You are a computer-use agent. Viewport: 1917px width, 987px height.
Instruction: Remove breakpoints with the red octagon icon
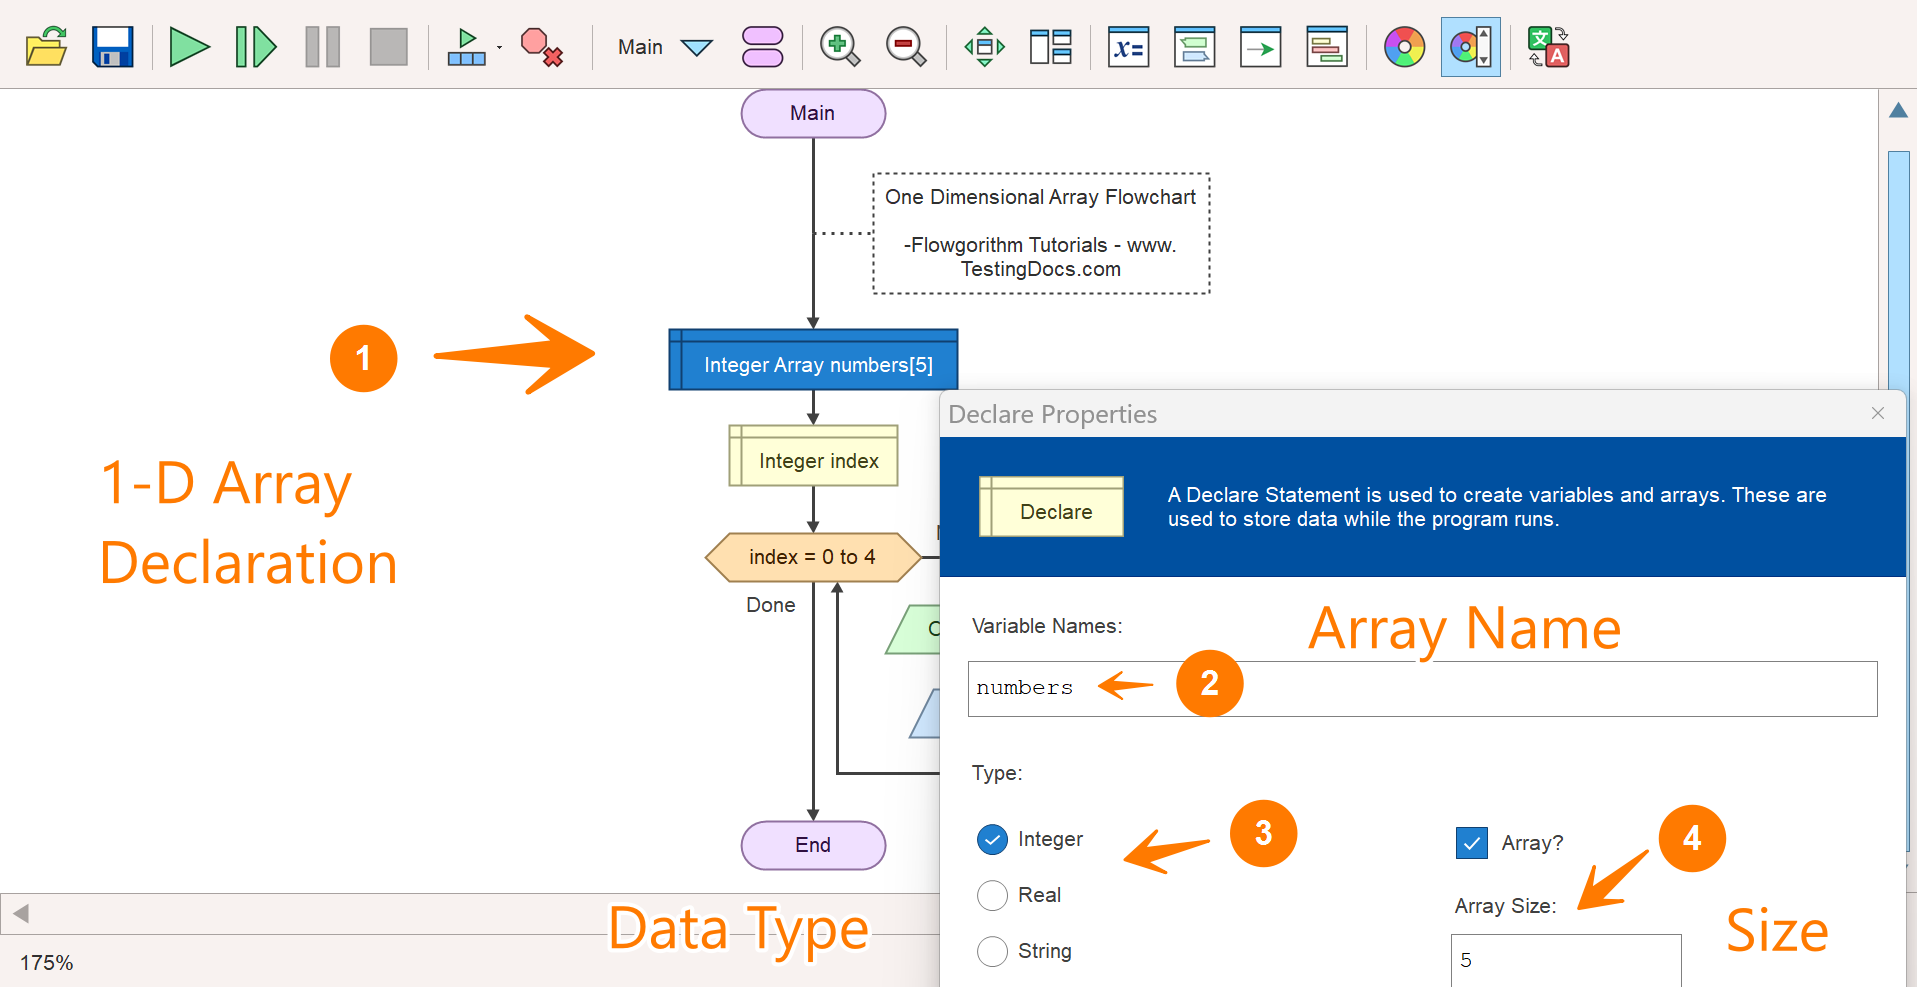click(x=541, y=47)
